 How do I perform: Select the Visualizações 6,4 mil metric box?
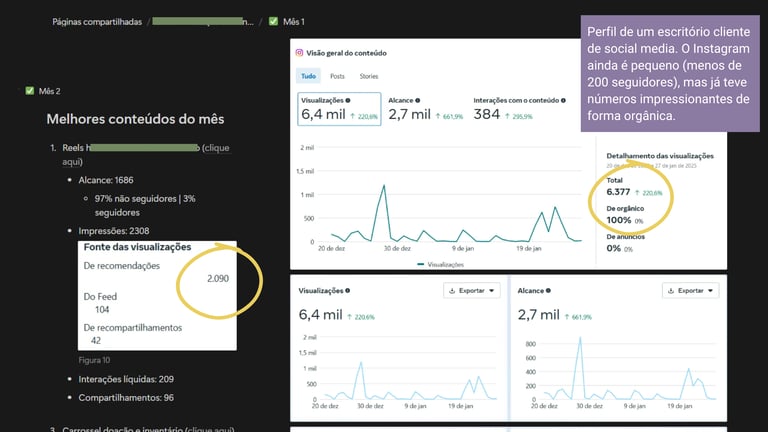tap(339, 109)
